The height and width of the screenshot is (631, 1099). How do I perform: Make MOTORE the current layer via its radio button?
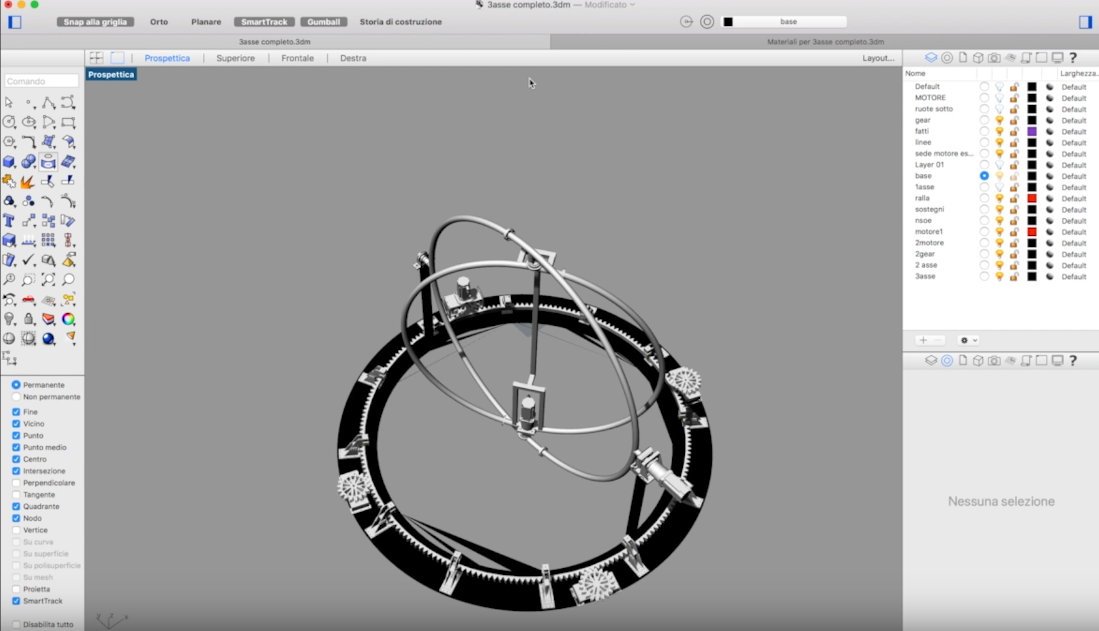point(984,98)
